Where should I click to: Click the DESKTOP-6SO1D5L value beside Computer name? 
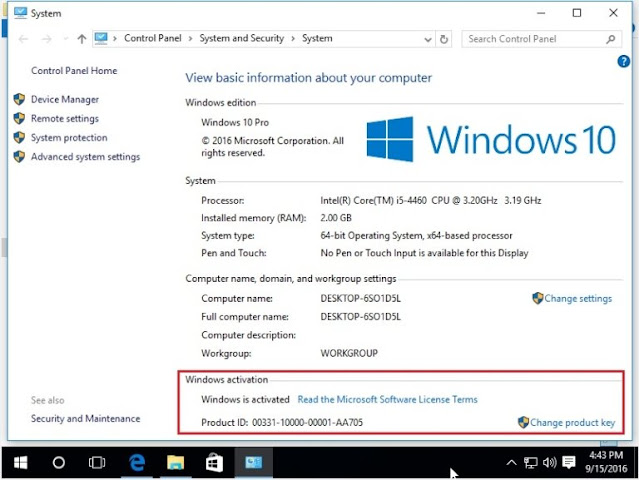click(361, 299)
